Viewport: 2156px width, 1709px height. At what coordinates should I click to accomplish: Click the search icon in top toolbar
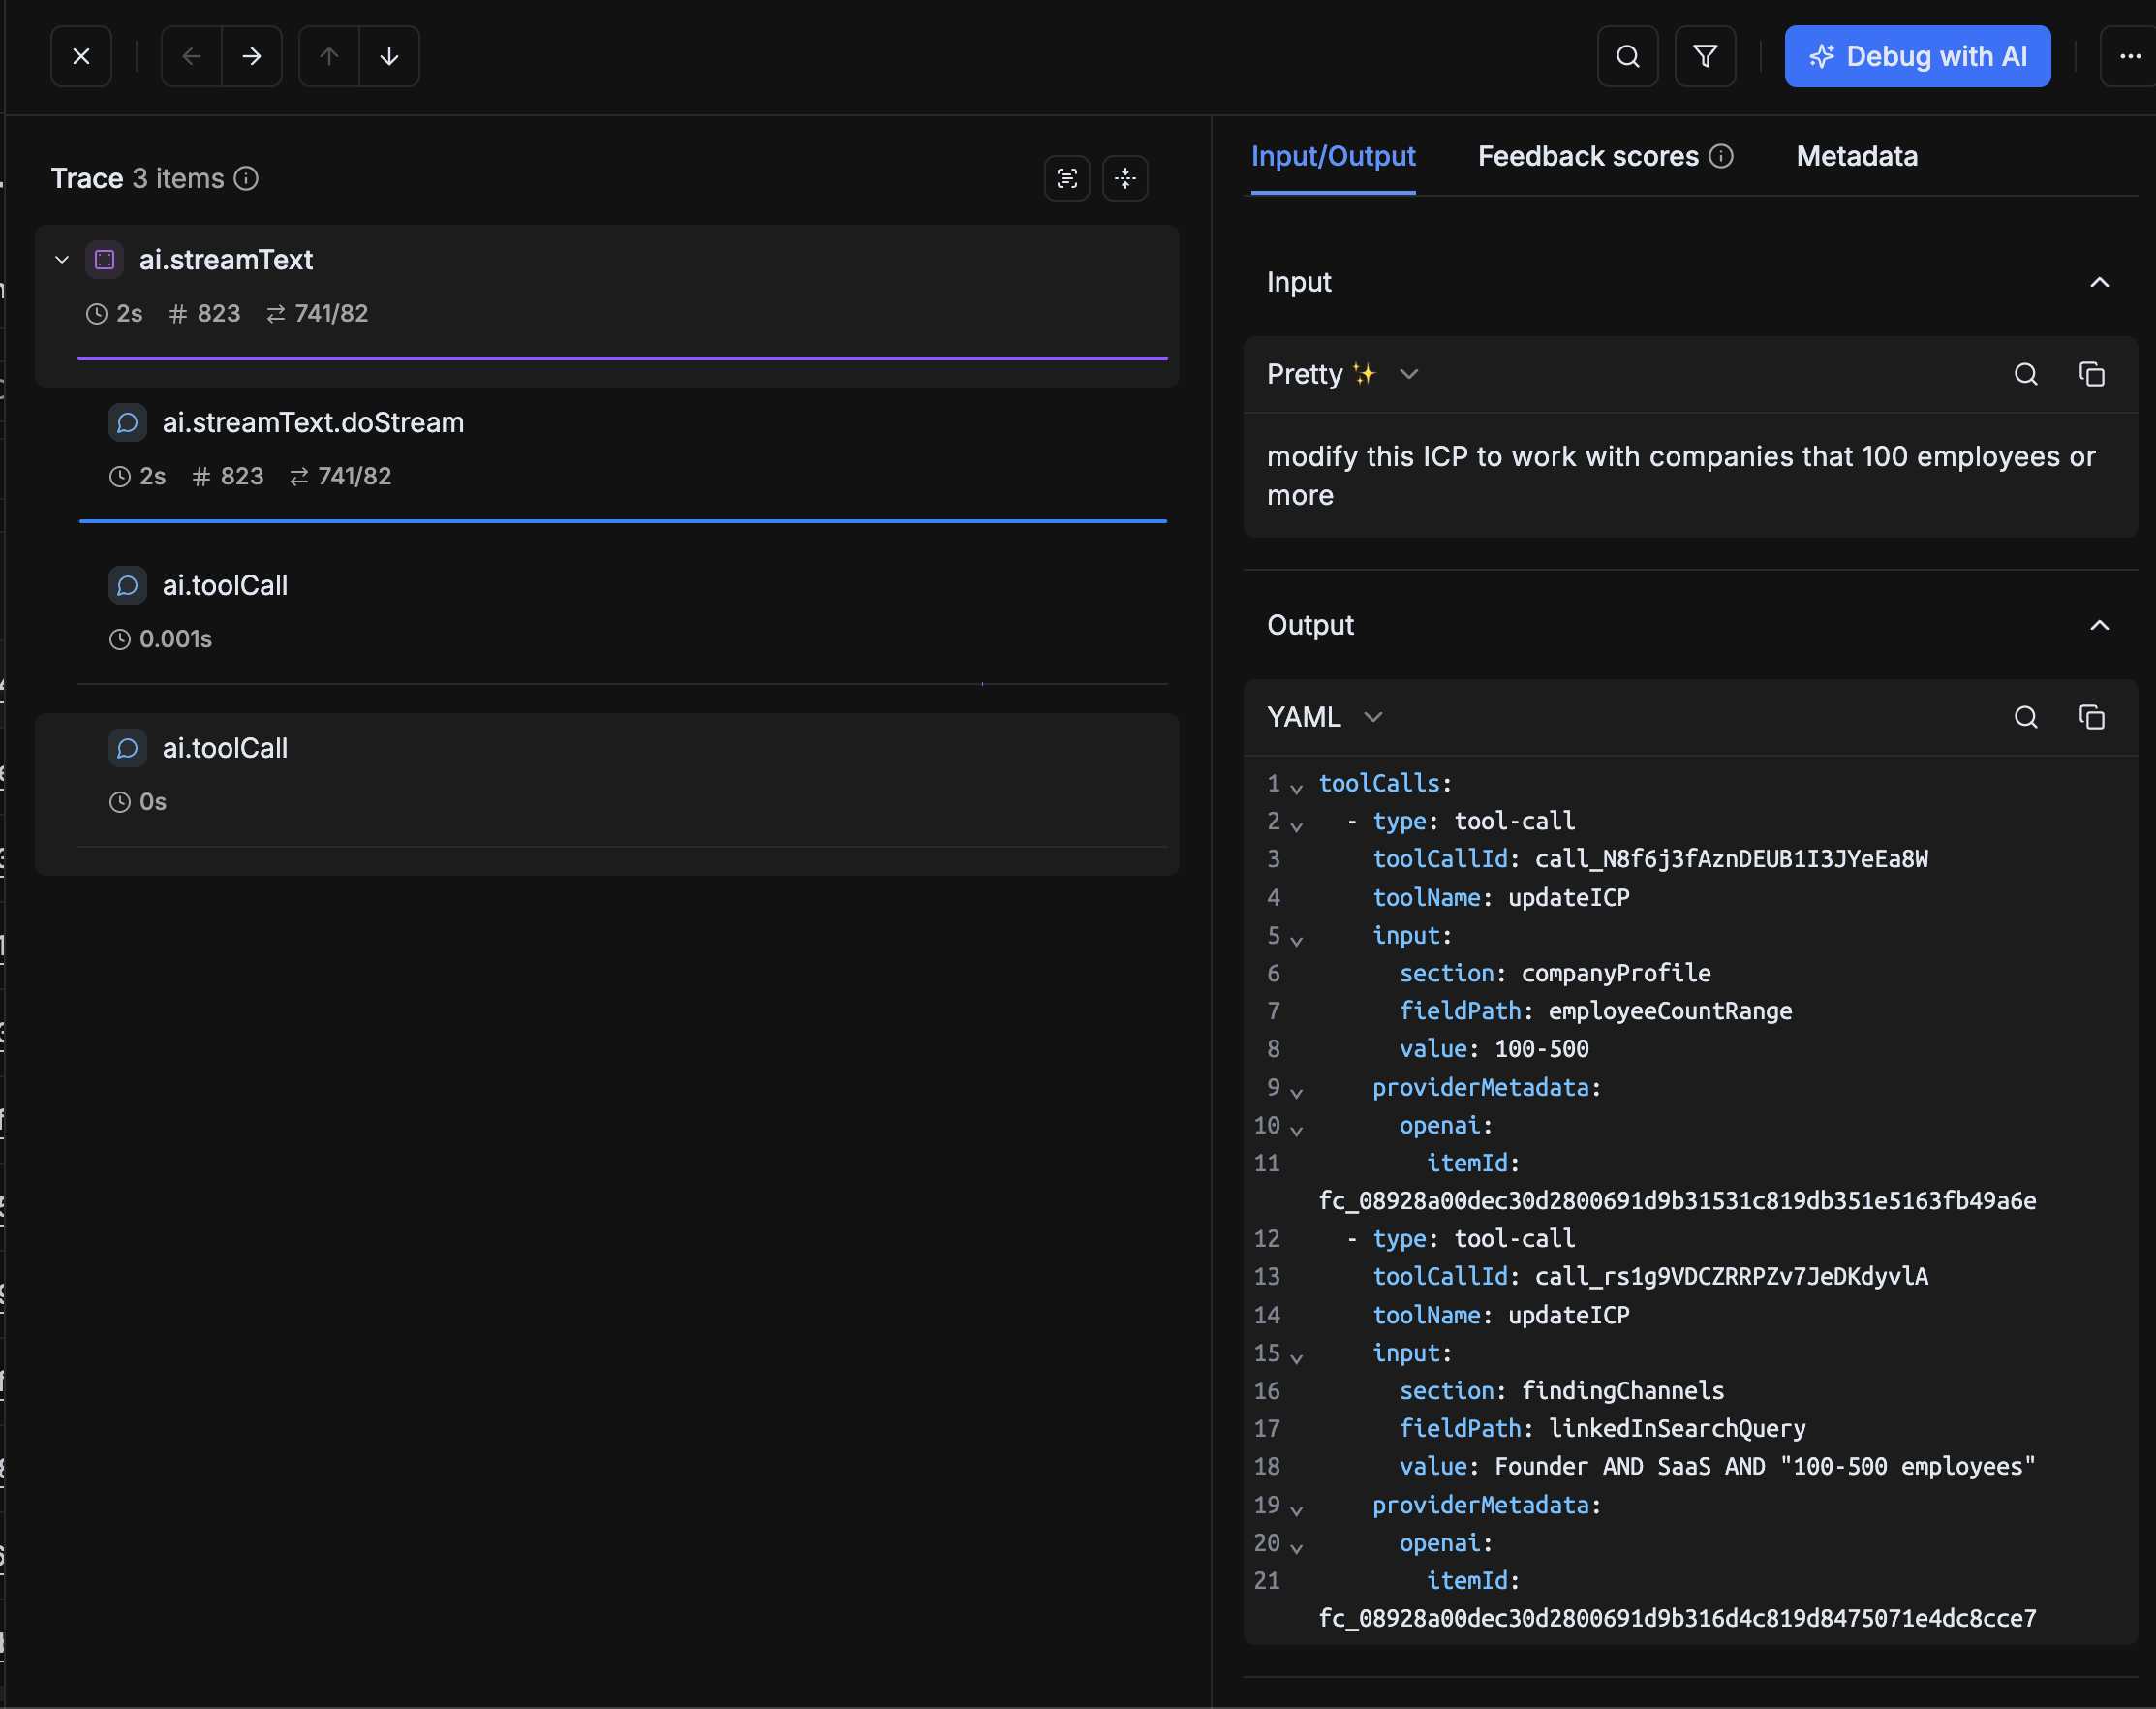[1627, 56]
